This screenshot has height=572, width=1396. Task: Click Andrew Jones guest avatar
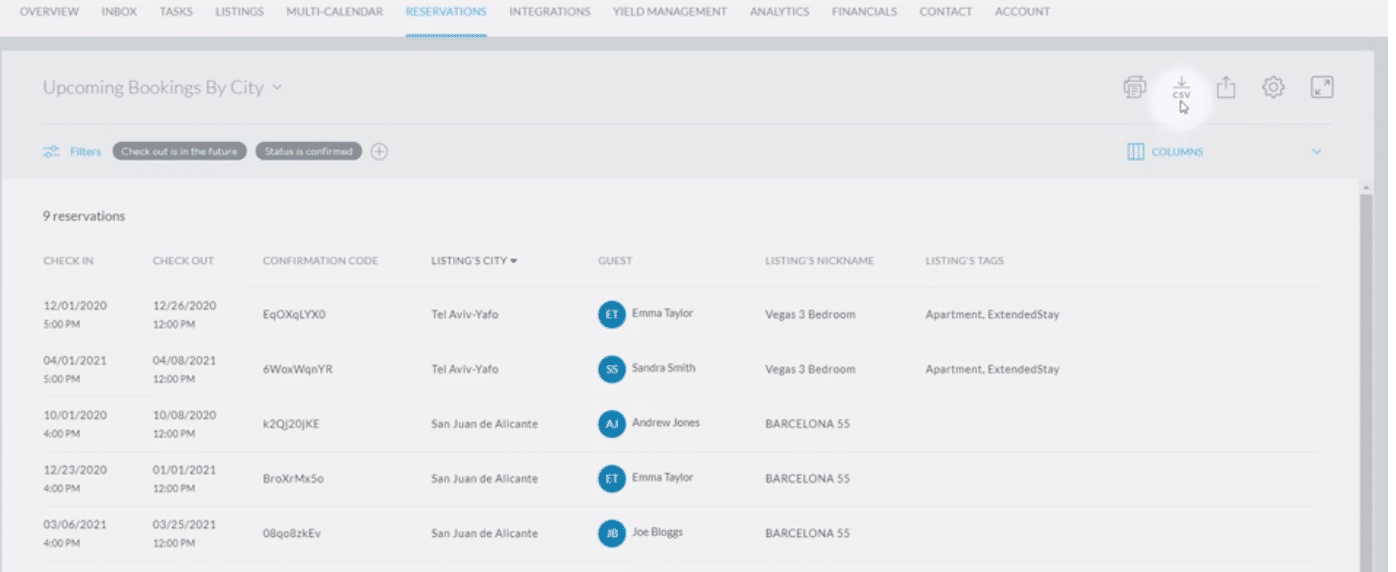click(611, 424)
